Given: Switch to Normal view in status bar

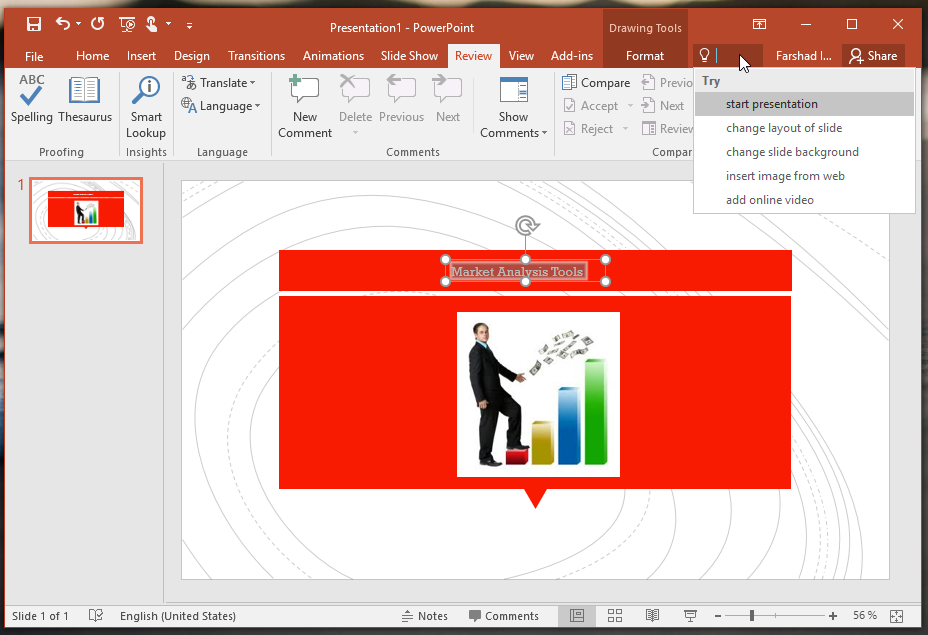Looking at the screenshot, I should [x=577, y=616].
